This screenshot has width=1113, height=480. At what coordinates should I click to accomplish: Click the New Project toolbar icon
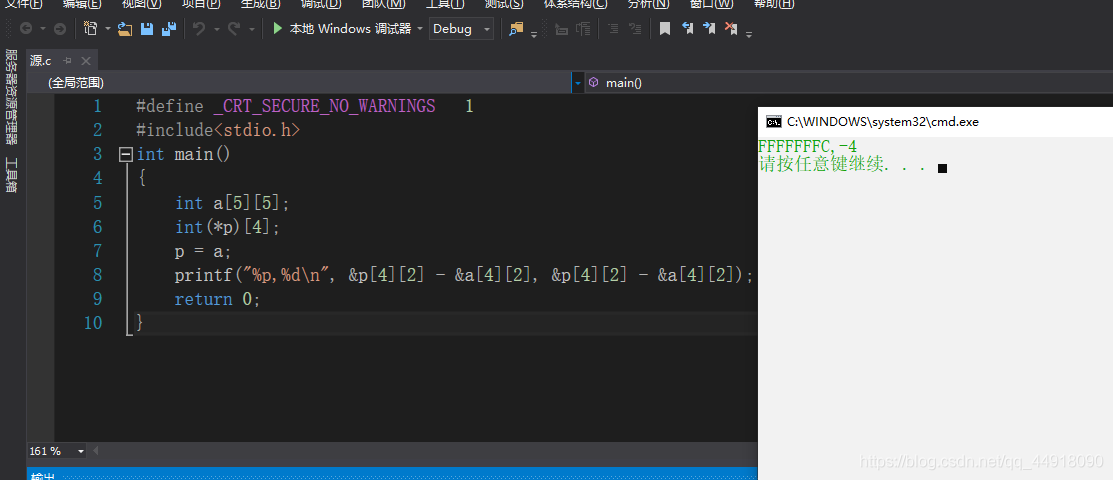click(x=90, y=29)
